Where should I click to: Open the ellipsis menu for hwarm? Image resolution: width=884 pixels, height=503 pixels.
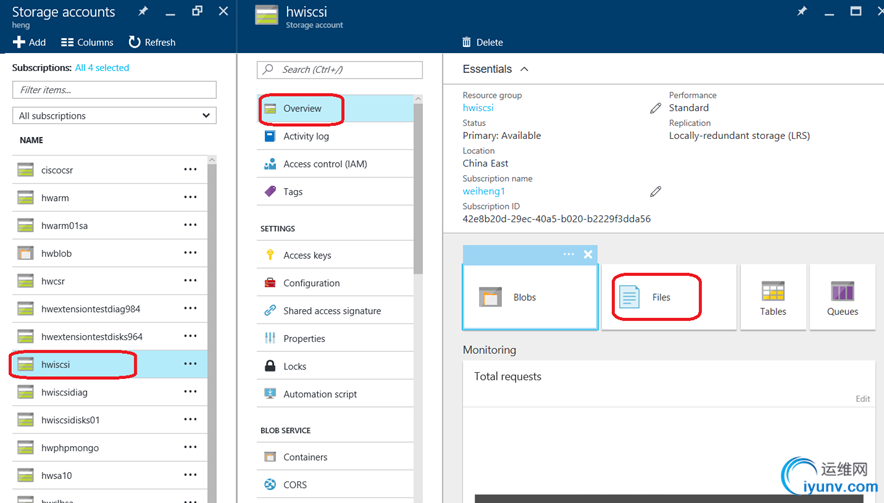191,197
